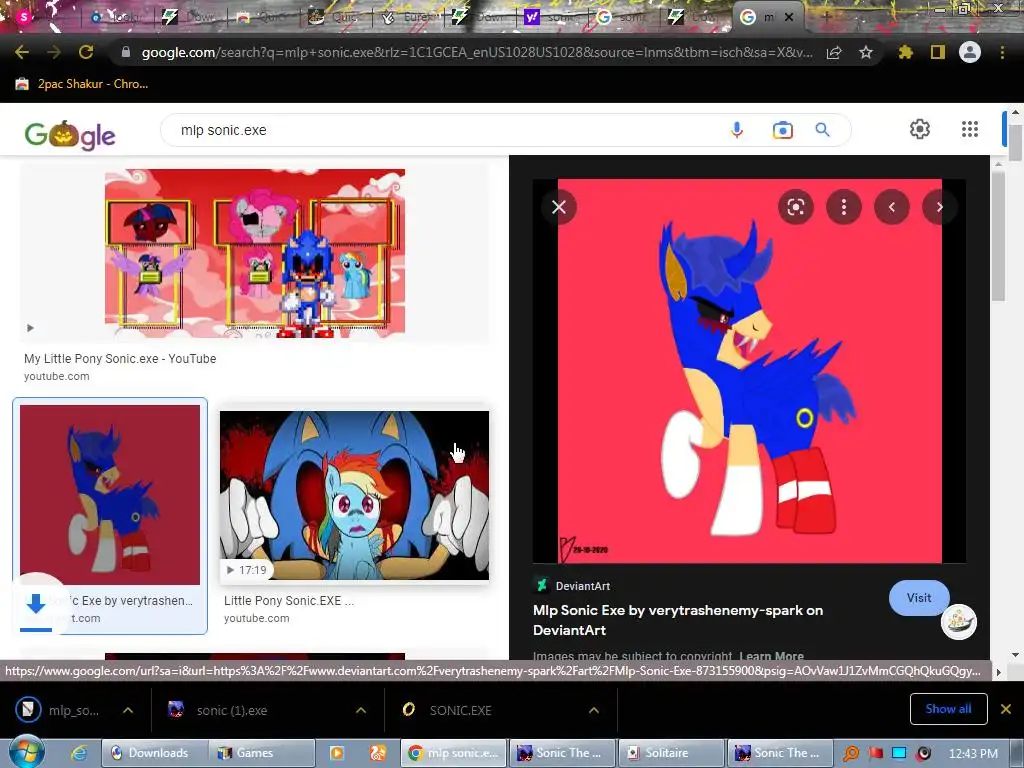Show the next image in preview
The width and height of the screenshot is (1024, 768).
939,207
